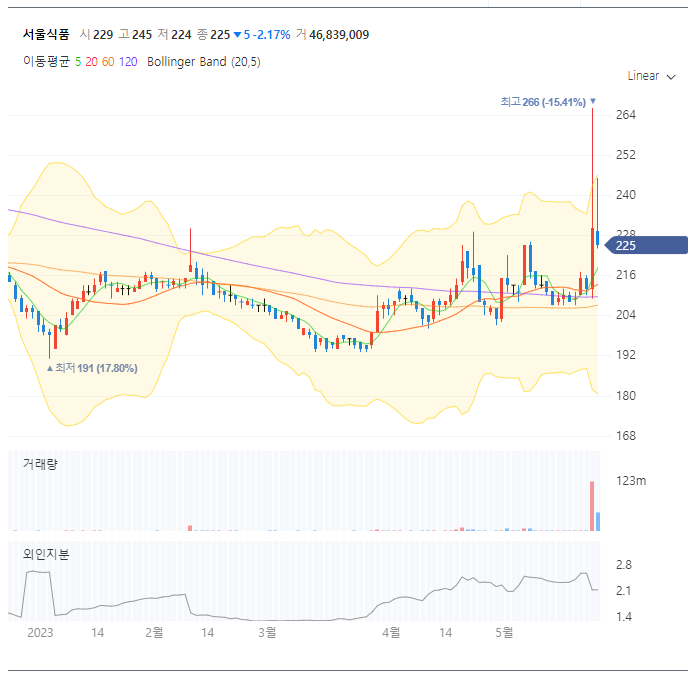Select the 60-day moving average label
696x679 pixels.
click(x=108, y=62)
